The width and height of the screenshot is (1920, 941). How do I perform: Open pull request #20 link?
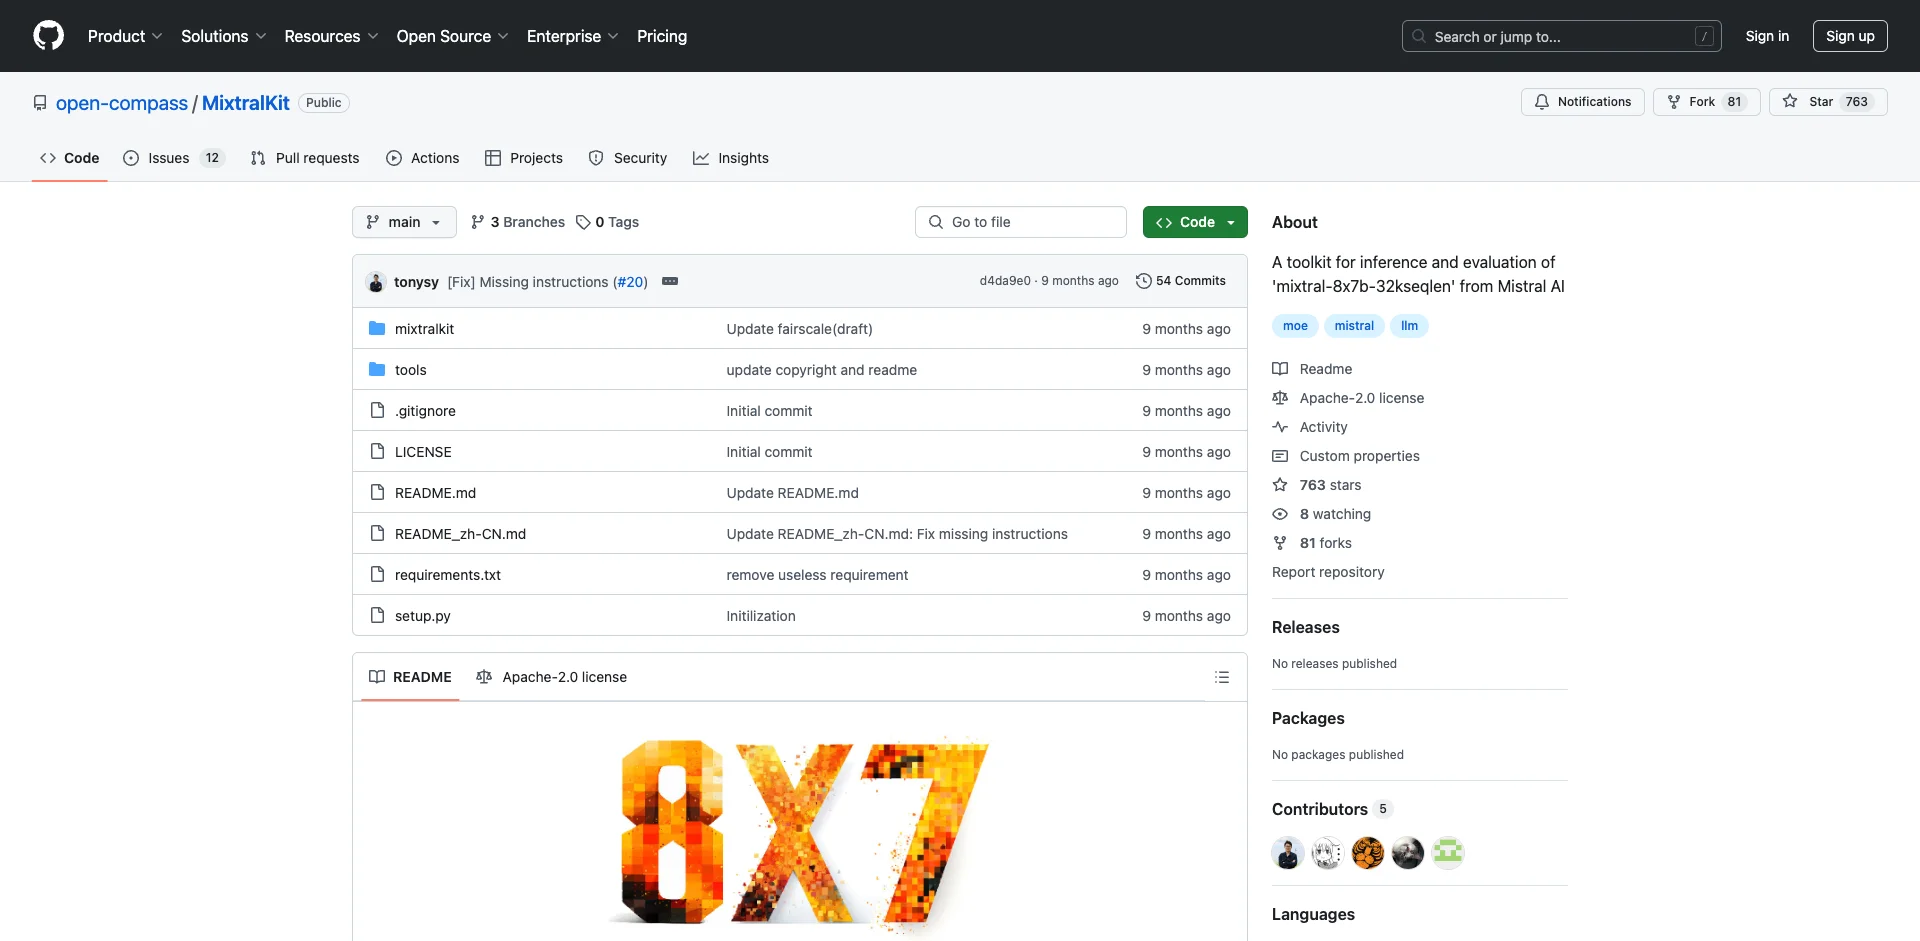click(x=632, y=282)
